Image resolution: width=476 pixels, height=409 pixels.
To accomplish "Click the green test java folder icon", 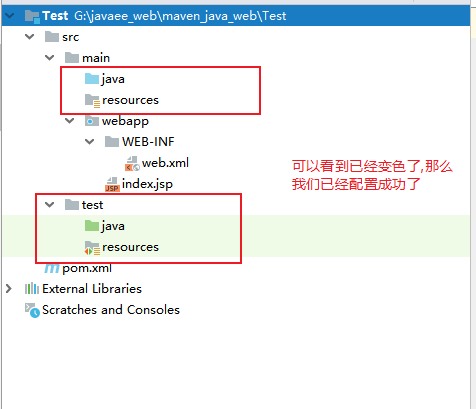I will [92, 226].
